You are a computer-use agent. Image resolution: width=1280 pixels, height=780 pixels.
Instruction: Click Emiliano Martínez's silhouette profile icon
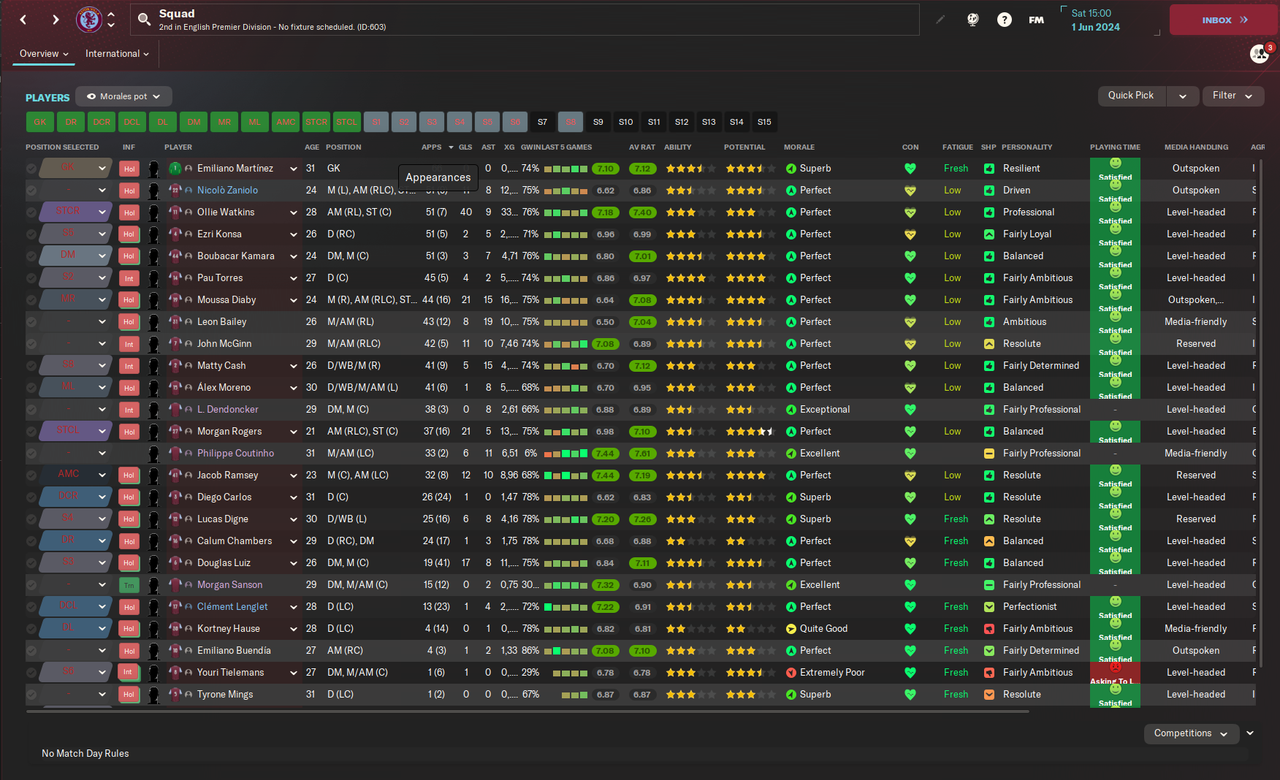click(x=154, y=168)
